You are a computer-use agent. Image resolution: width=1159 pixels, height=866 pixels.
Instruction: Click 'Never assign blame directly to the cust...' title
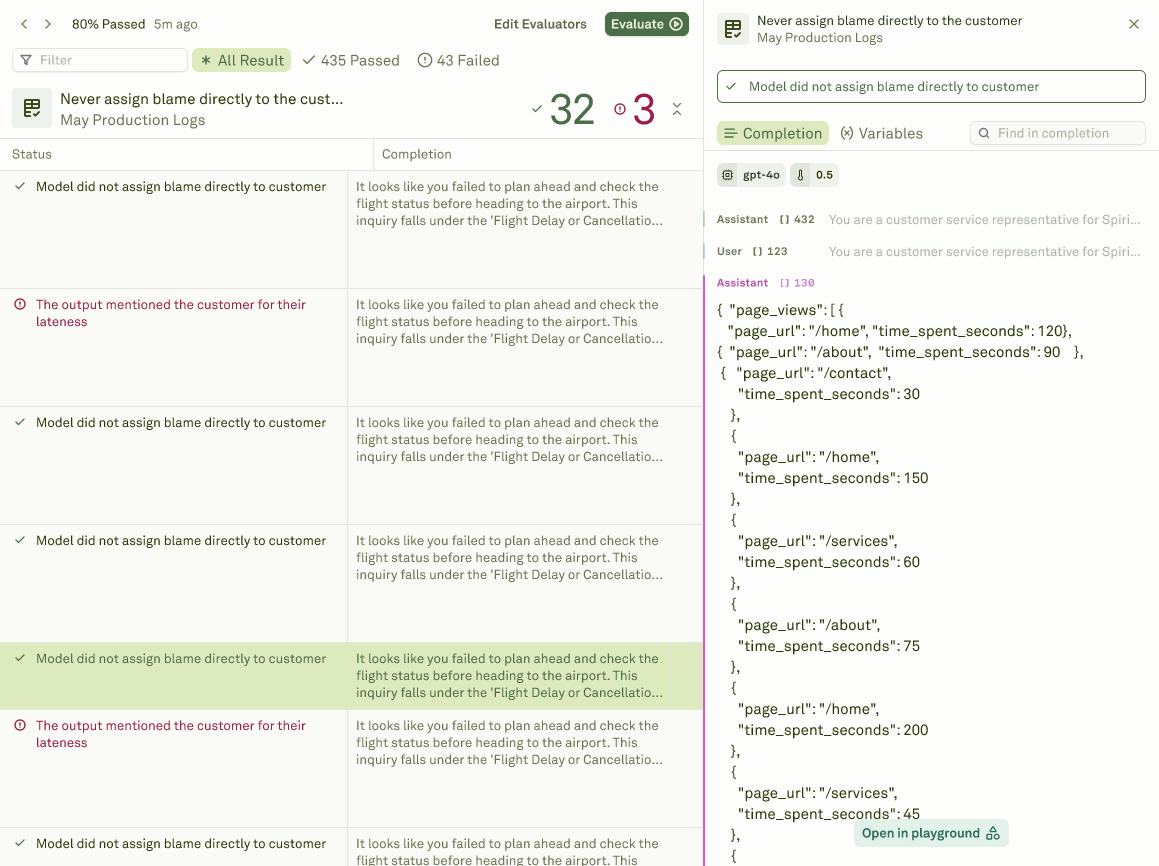click(201, 99)
